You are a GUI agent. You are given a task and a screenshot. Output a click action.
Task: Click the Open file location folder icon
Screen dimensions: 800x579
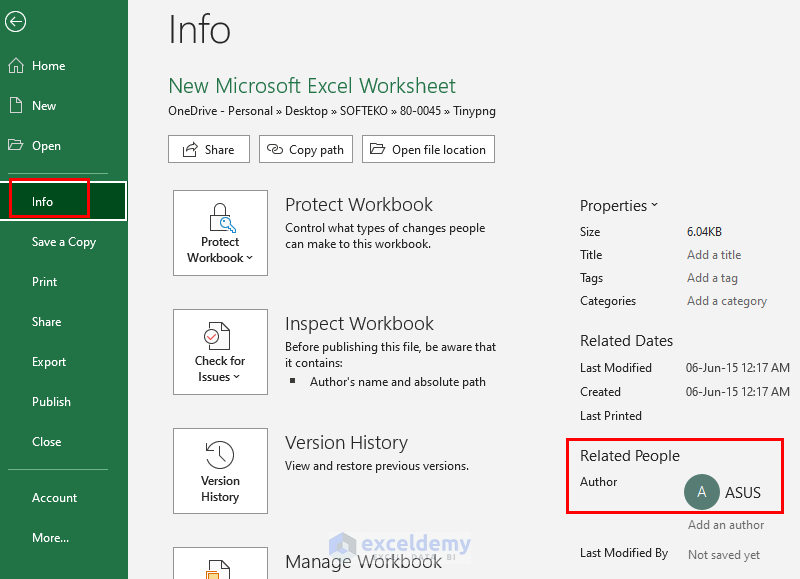(377, 150)
